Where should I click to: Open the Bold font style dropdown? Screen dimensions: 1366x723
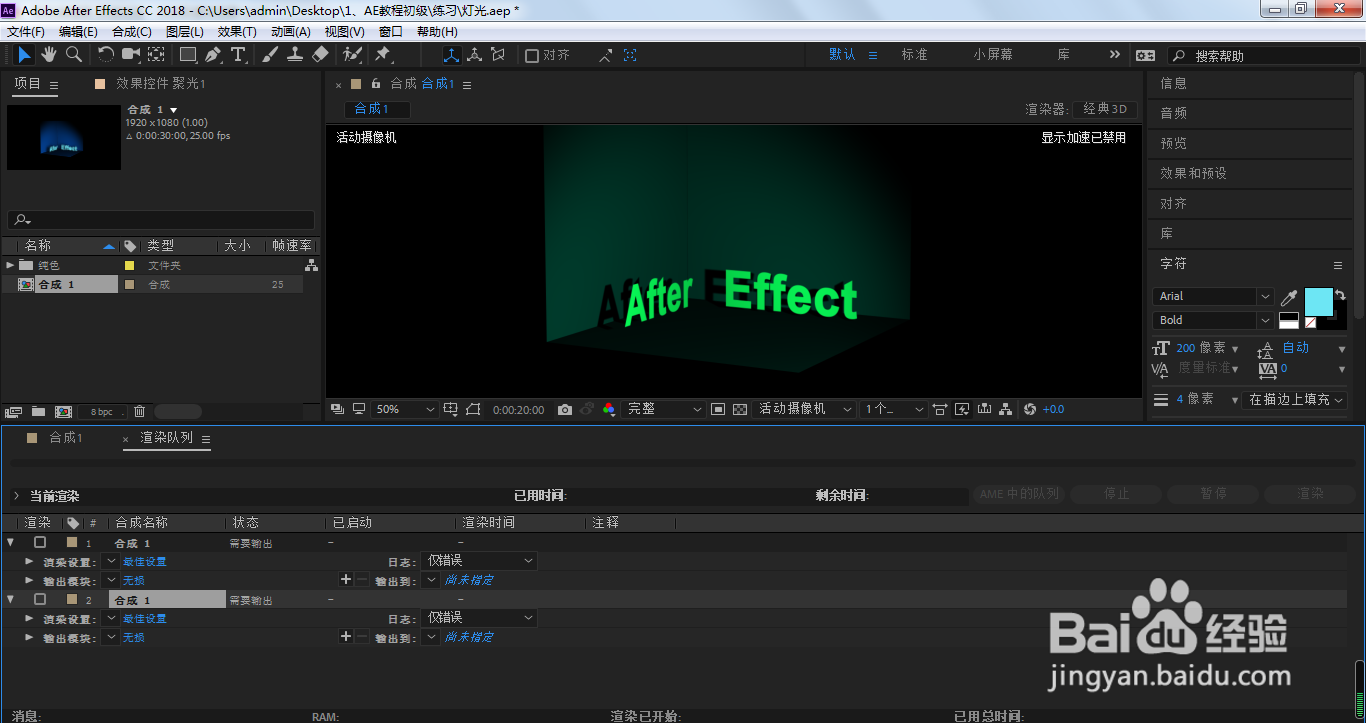click(x=1213, y=321)
